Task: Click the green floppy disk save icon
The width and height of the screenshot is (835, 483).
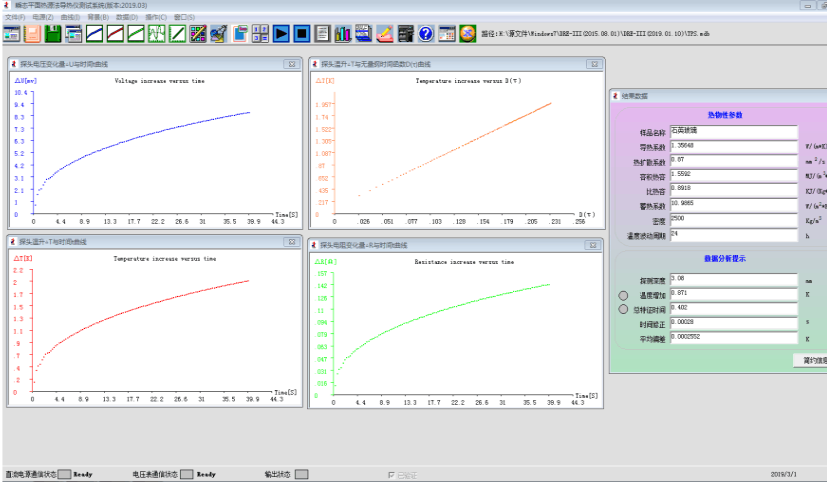Action: coord(52,34)
